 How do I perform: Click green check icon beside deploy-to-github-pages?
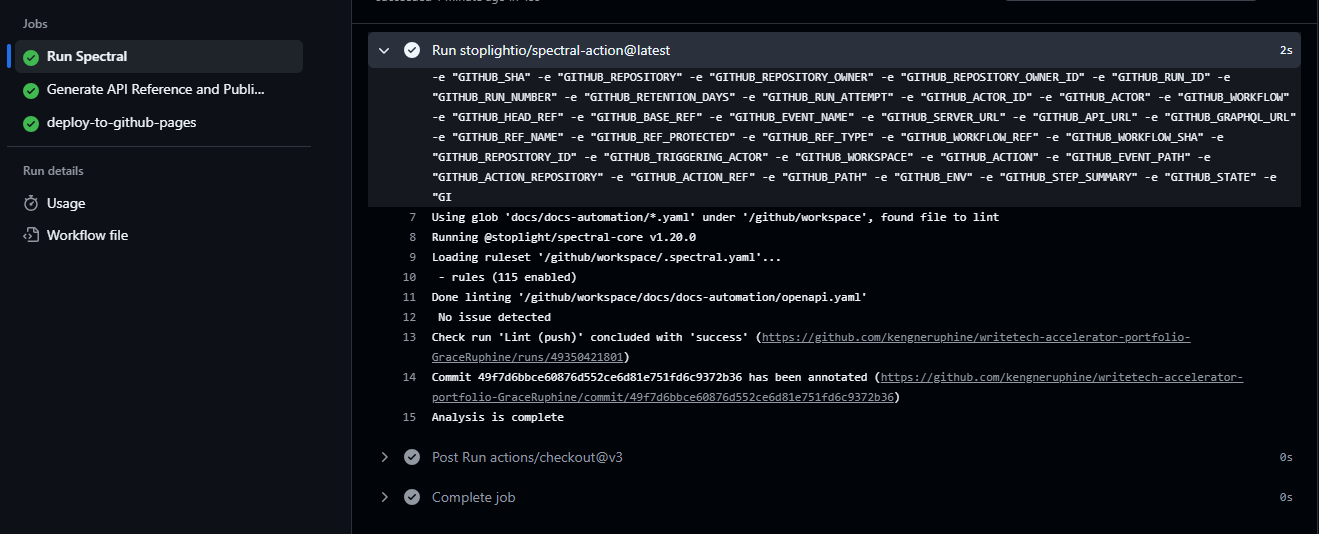click(31, 123)
